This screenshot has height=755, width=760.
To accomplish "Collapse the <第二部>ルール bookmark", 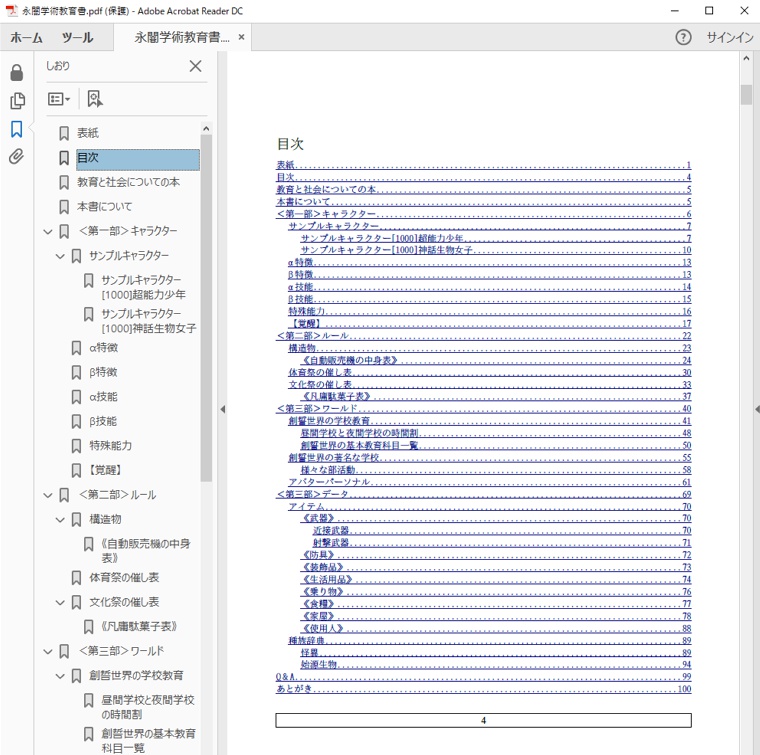I will point(48,495).
